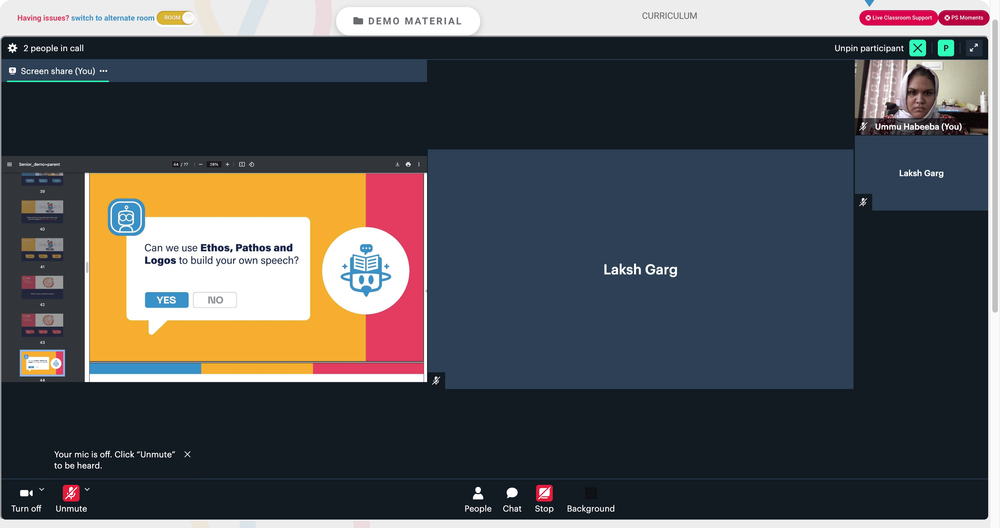Select slide thumbnail 40
This screenshot has width=1000, height=528.
(42, 211)
